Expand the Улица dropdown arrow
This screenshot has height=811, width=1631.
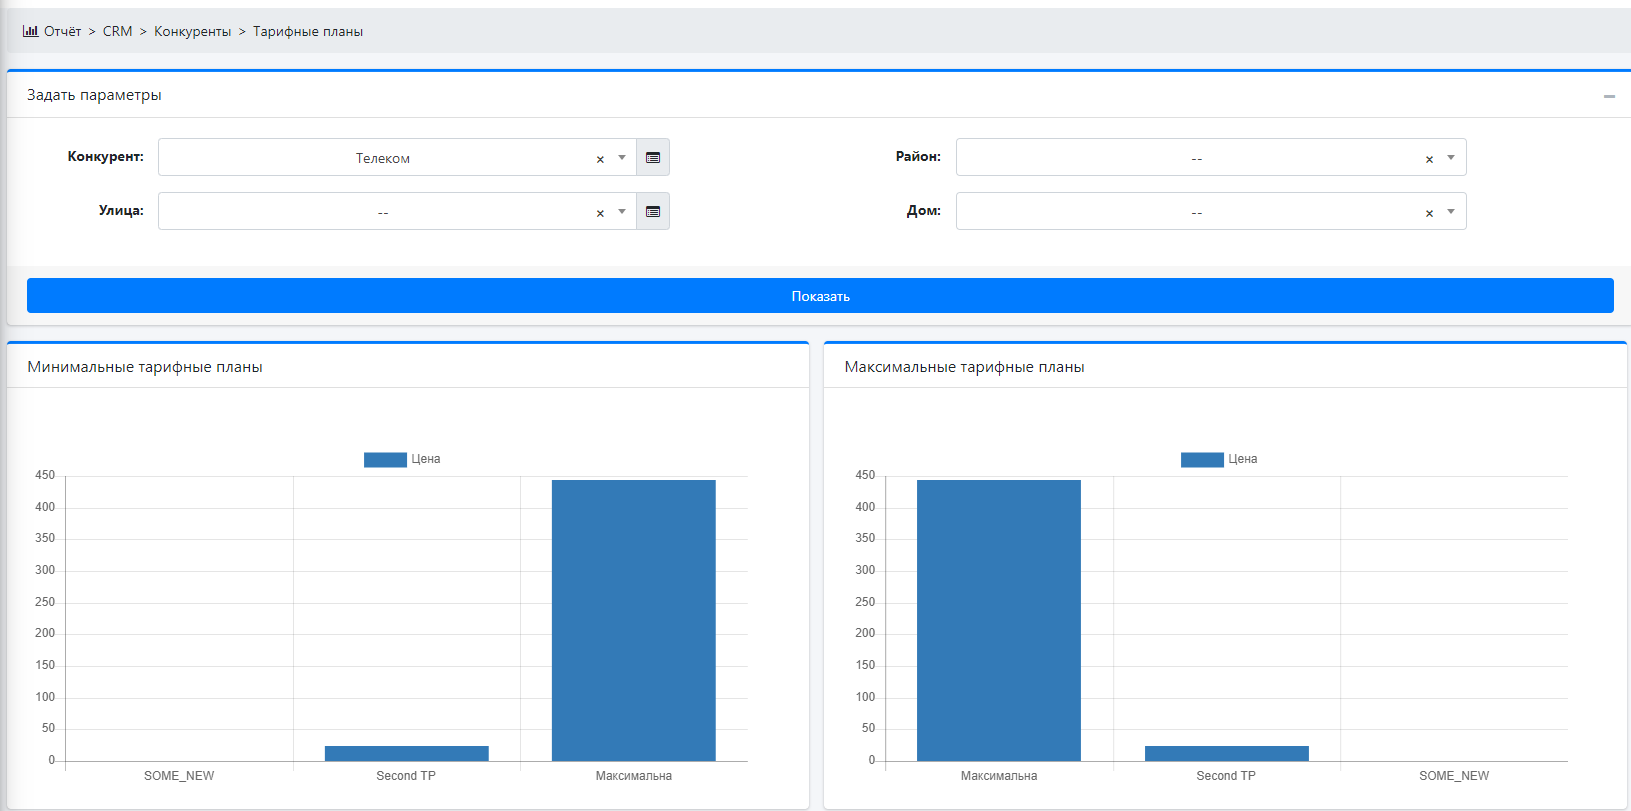click(x=622, y=212)
